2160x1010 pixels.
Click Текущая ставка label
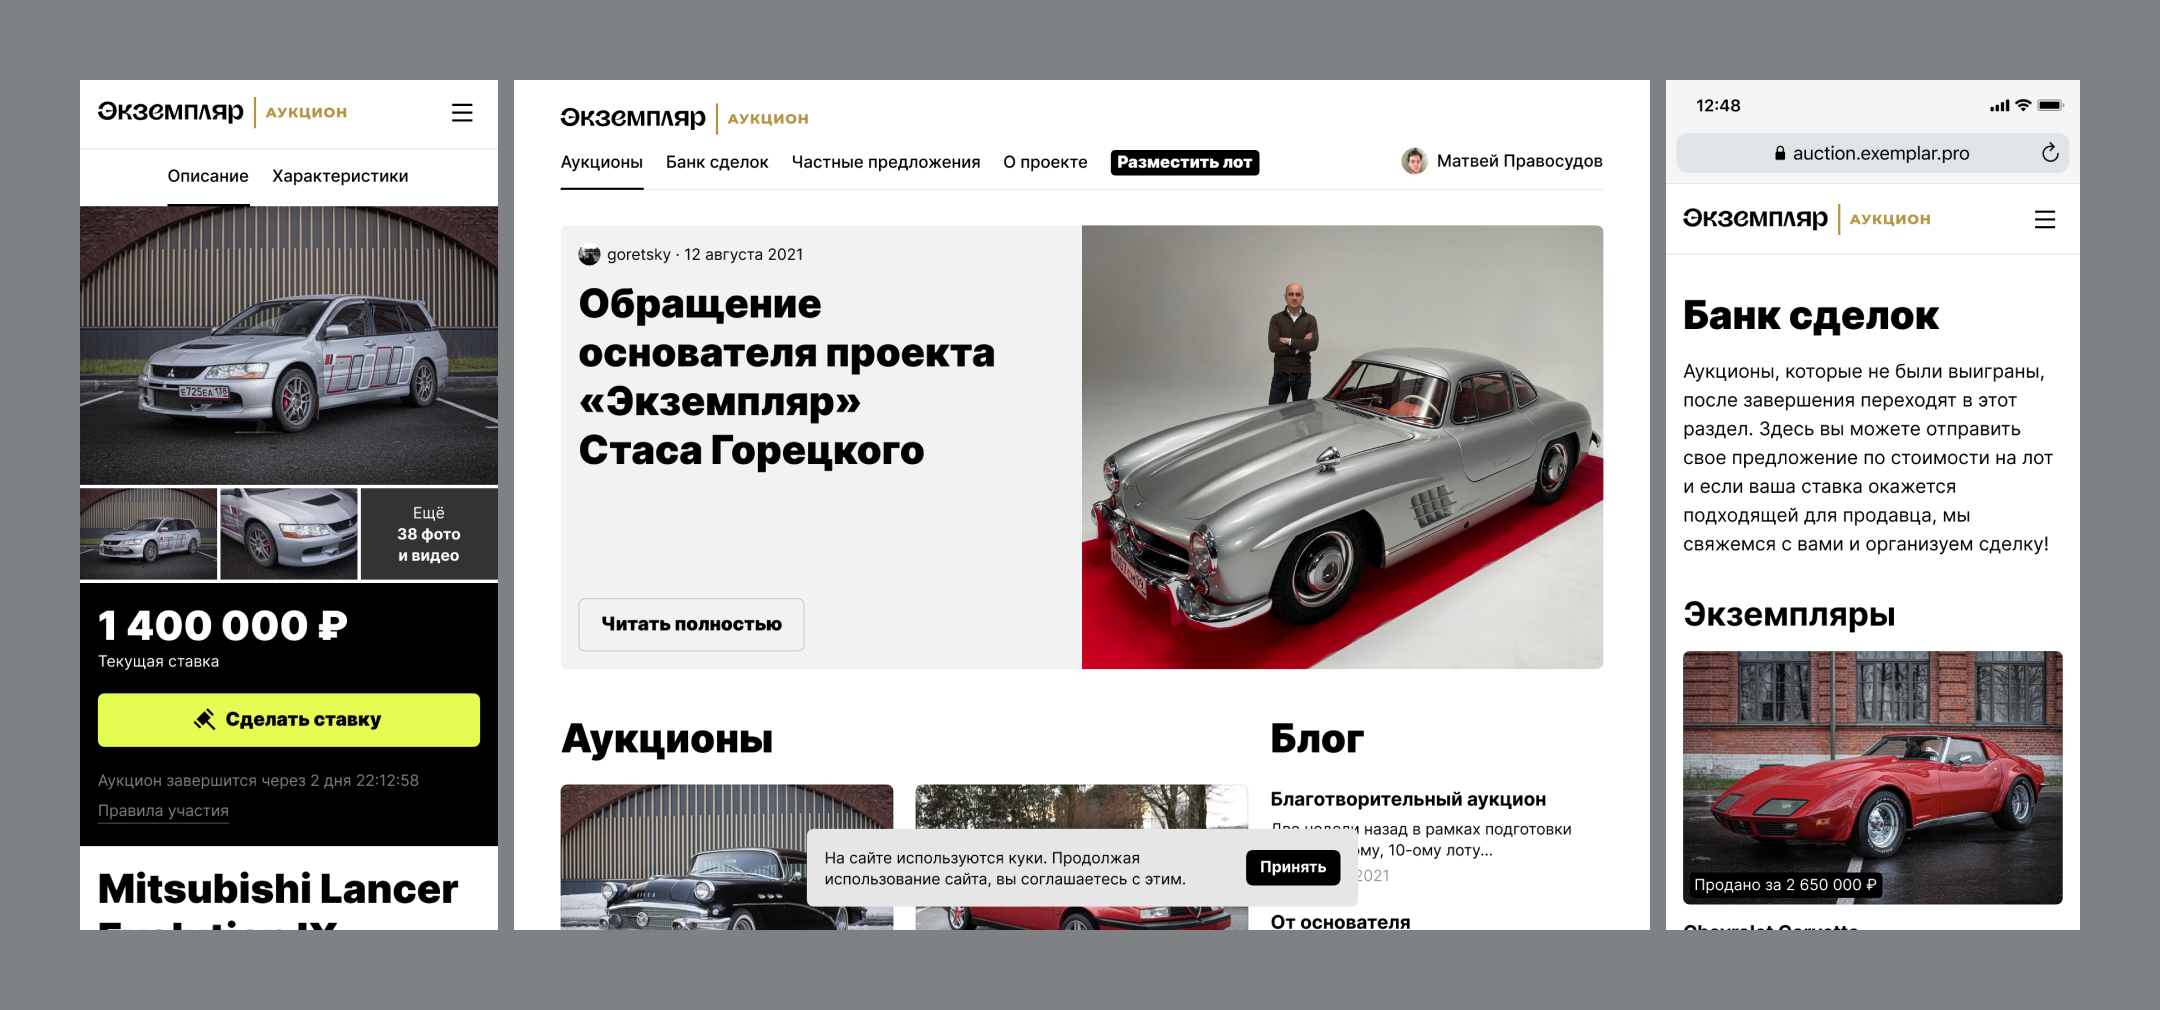click(x=158, y=662)
